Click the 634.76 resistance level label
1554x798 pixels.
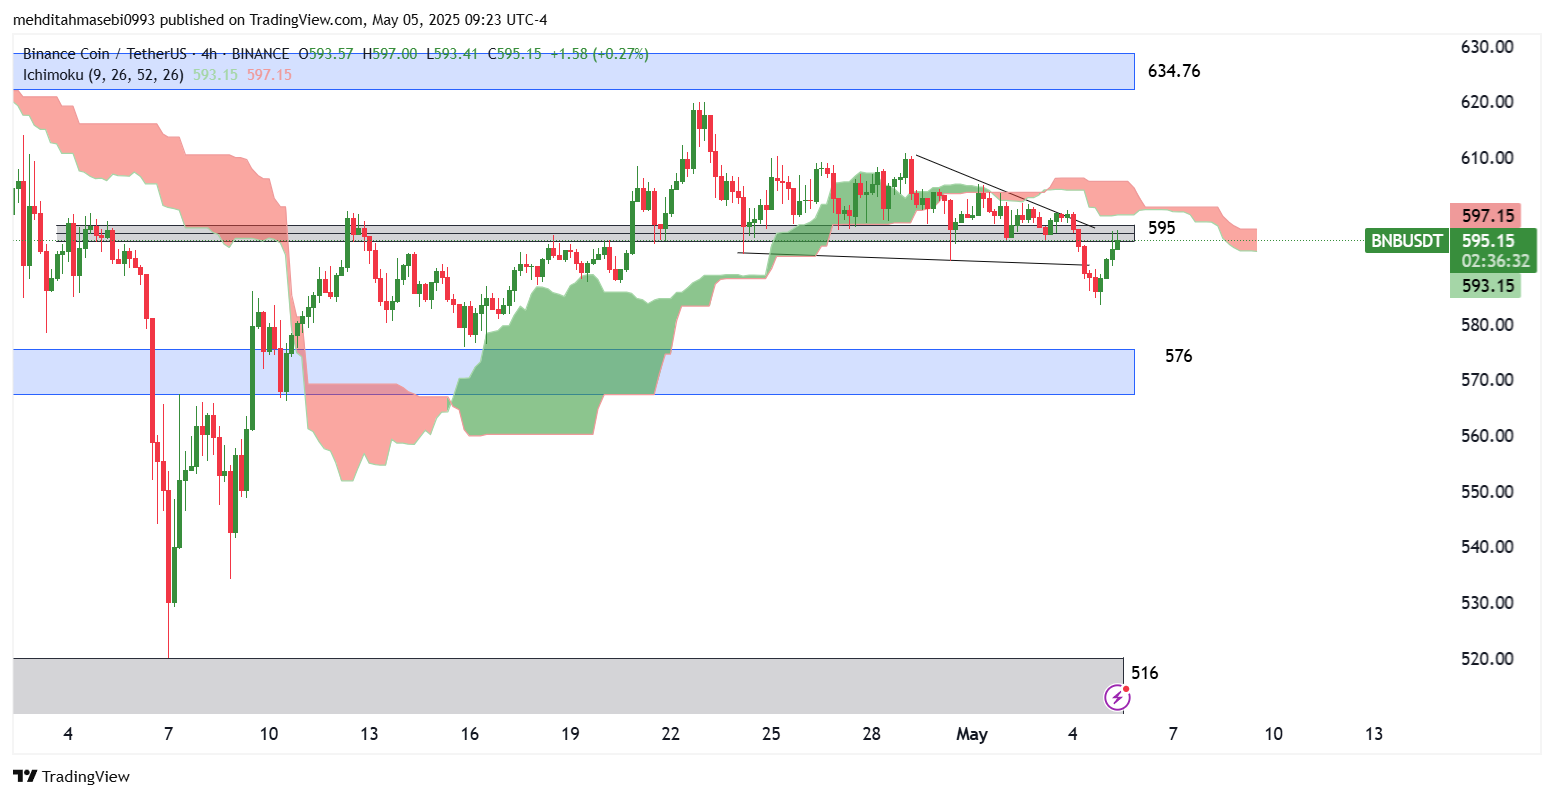pyautogui.click(x=1174, y=71)
